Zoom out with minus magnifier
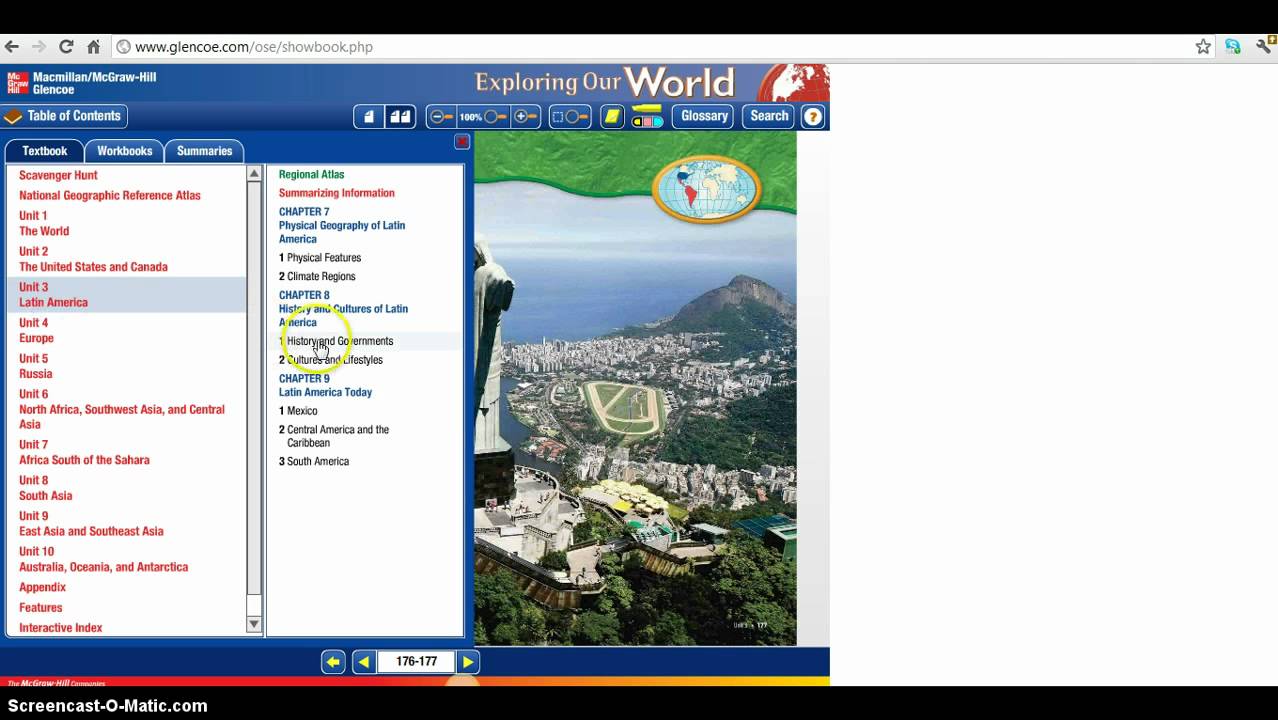The width and height of the screenshot is (1278, 720). point(441,116)
